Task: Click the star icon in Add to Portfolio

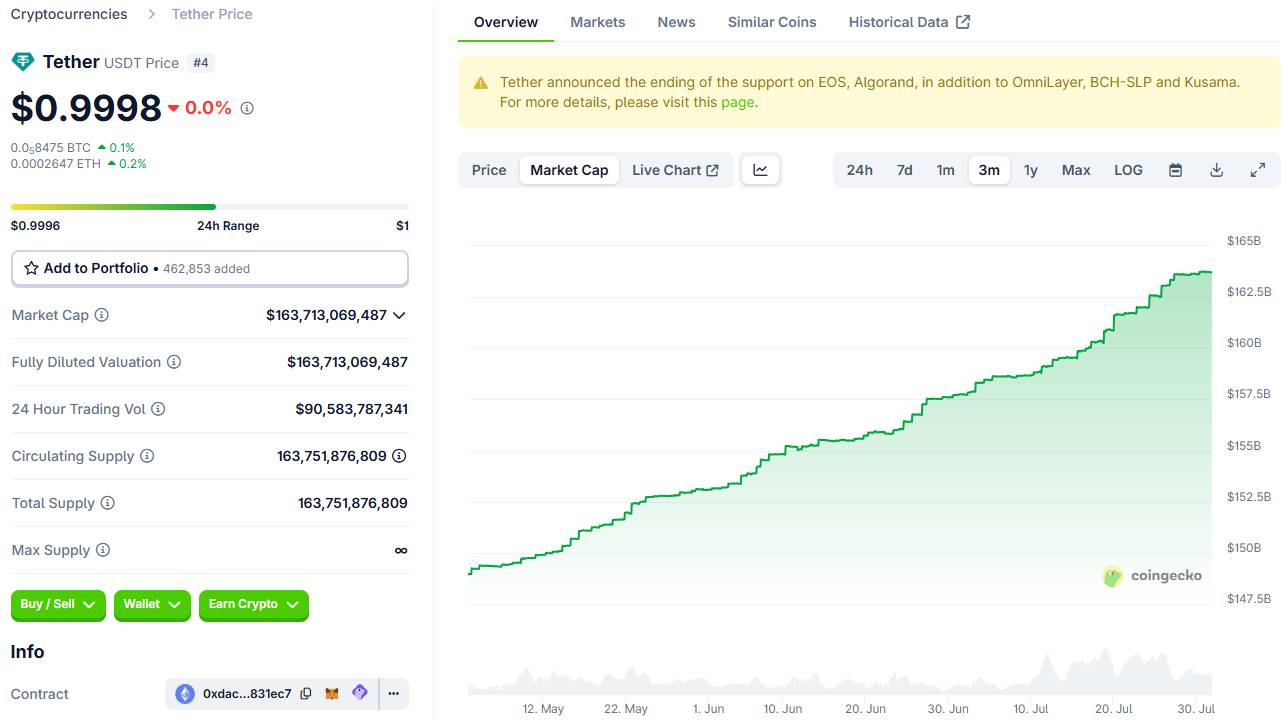Action: [x=31, y=268]
